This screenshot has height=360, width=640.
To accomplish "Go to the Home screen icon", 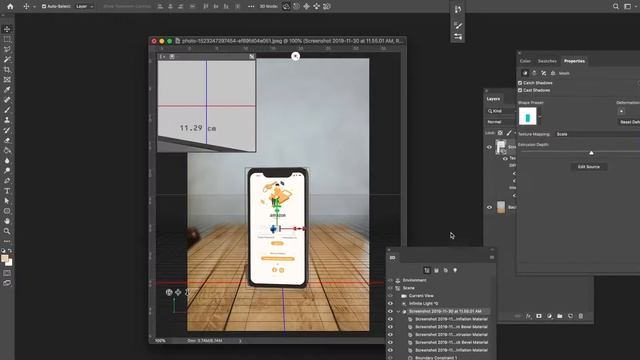I will (10, 7).
